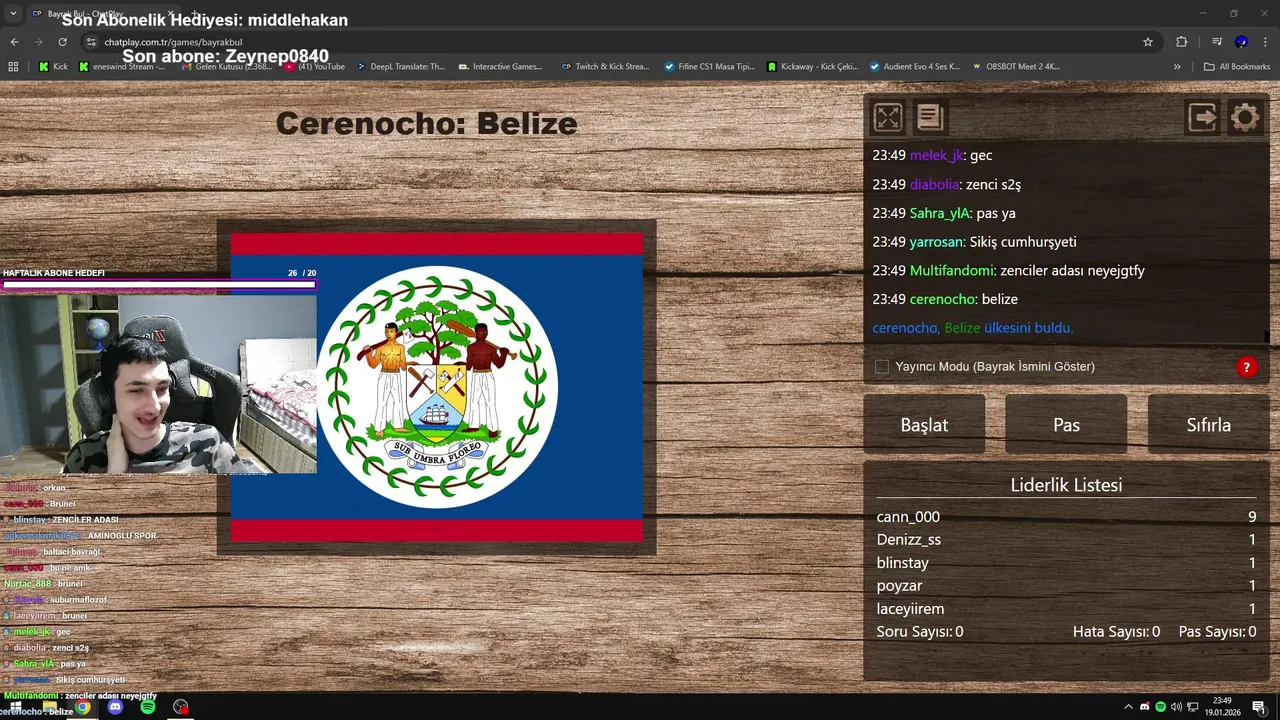Click the Chrome icon in the taskbar
This screenshot has width=1280, height=720.
[82, 707]
